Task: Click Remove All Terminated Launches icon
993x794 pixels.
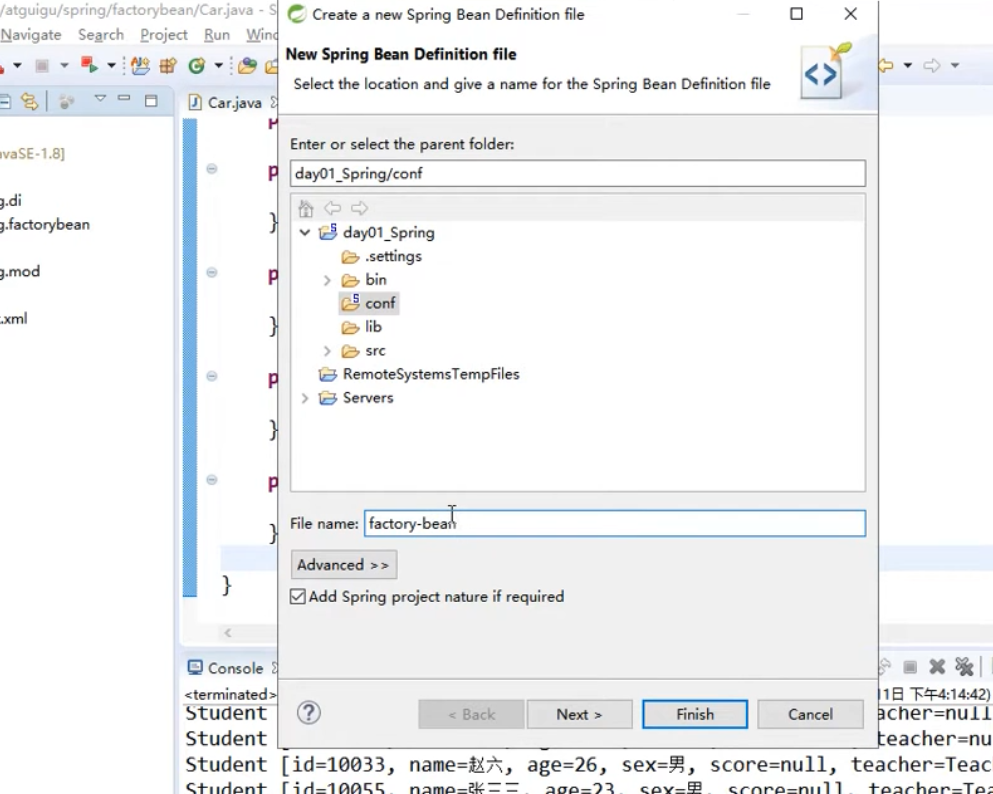Action: click(964, 667)
